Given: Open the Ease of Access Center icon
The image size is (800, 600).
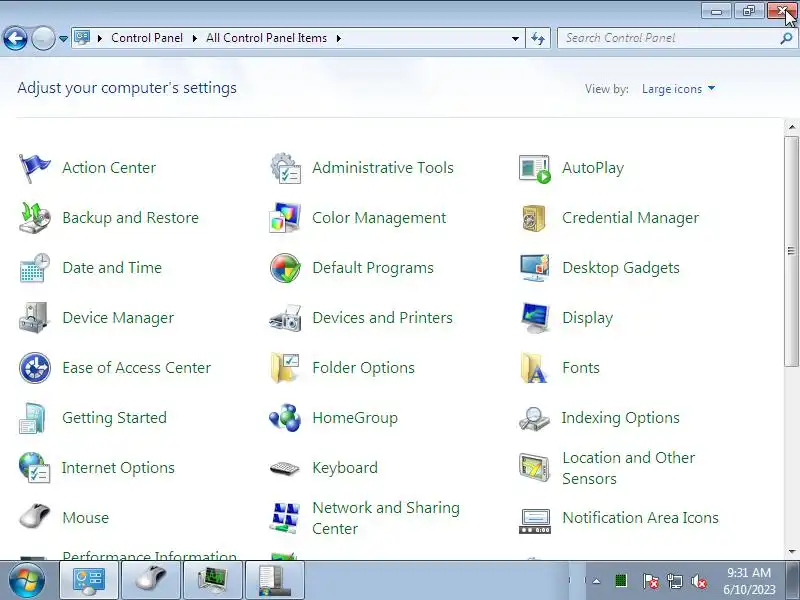Looking at the screenshot, I should tap(35, 368).
